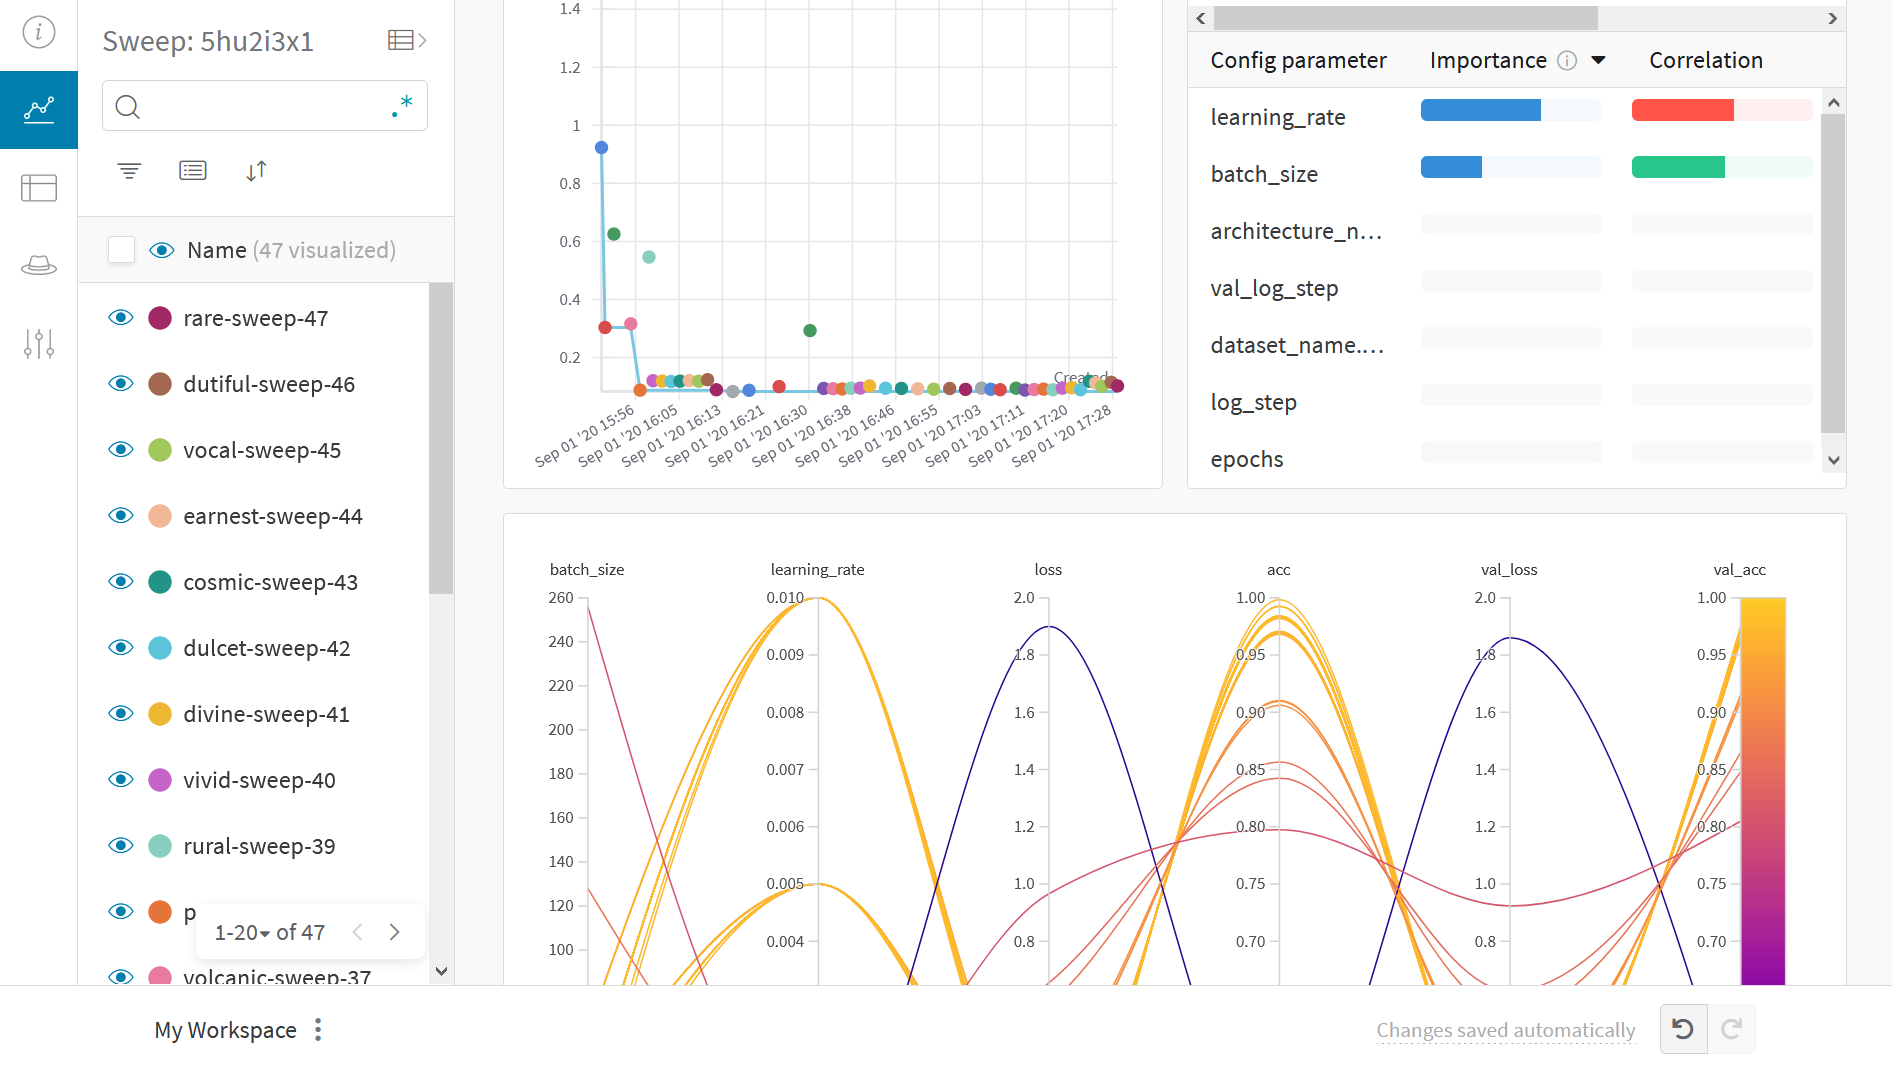Open the overview info icon in sidebar
The image size is (1892, 1071).
38,32
